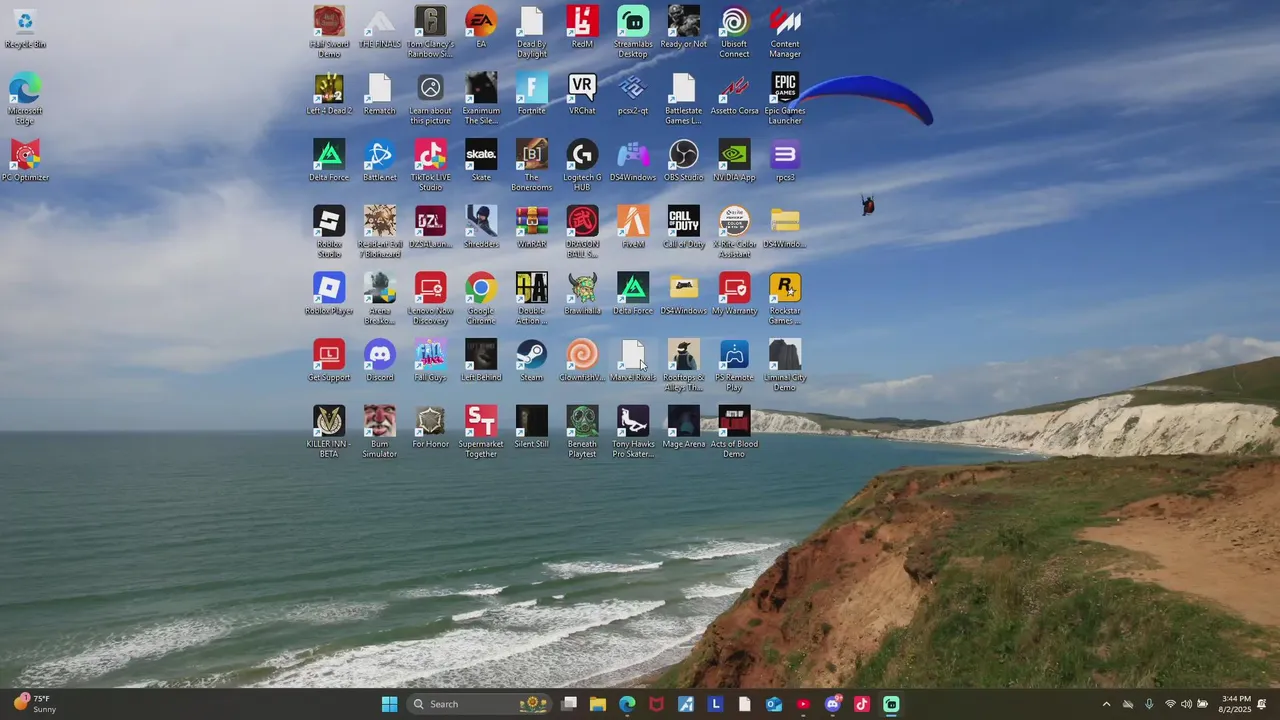This screenshot has width=1280, height=720.
Task: Open the Recycle Bin desktop icon
Action: 25,28
